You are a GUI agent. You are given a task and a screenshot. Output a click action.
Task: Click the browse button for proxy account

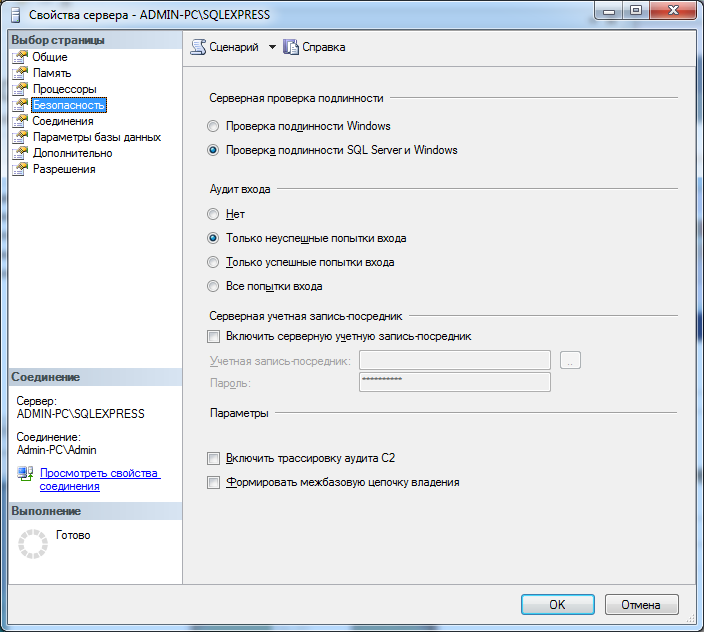[x=570, y=360]
